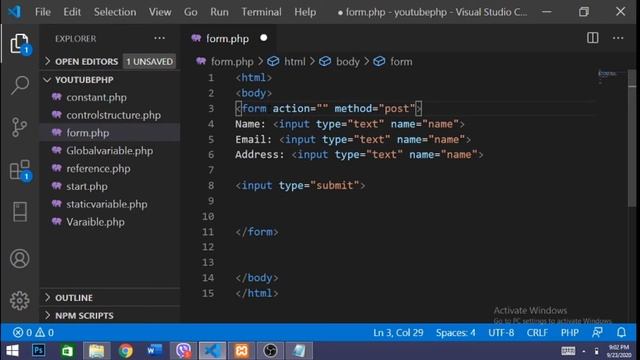640x360 pixels.
Task: Click the Split Editor Right icon
Action: click(x=593, y=38)
